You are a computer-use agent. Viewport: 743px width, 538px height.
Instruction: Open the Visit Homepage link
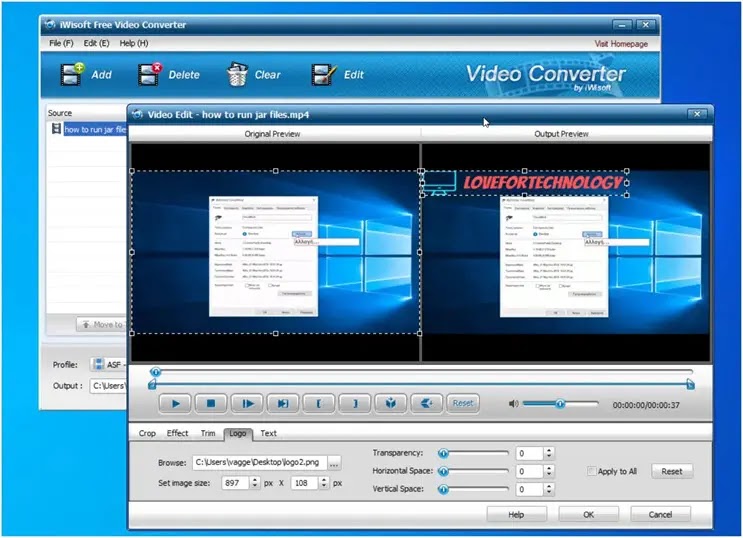(x=621, y=44)
